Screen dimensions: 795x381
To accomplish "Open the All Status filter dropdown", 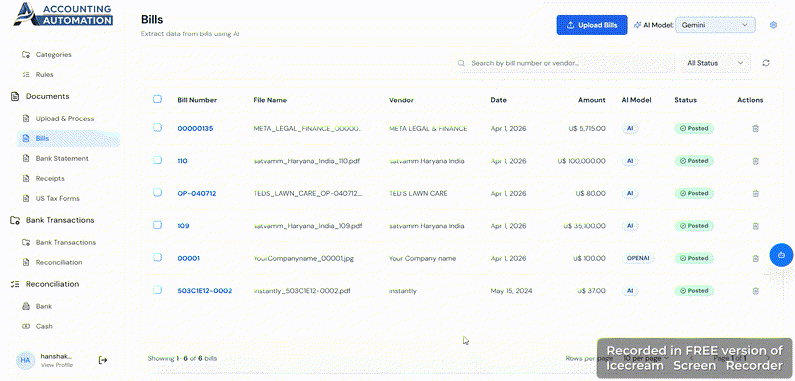I will [x=716, y=63].
